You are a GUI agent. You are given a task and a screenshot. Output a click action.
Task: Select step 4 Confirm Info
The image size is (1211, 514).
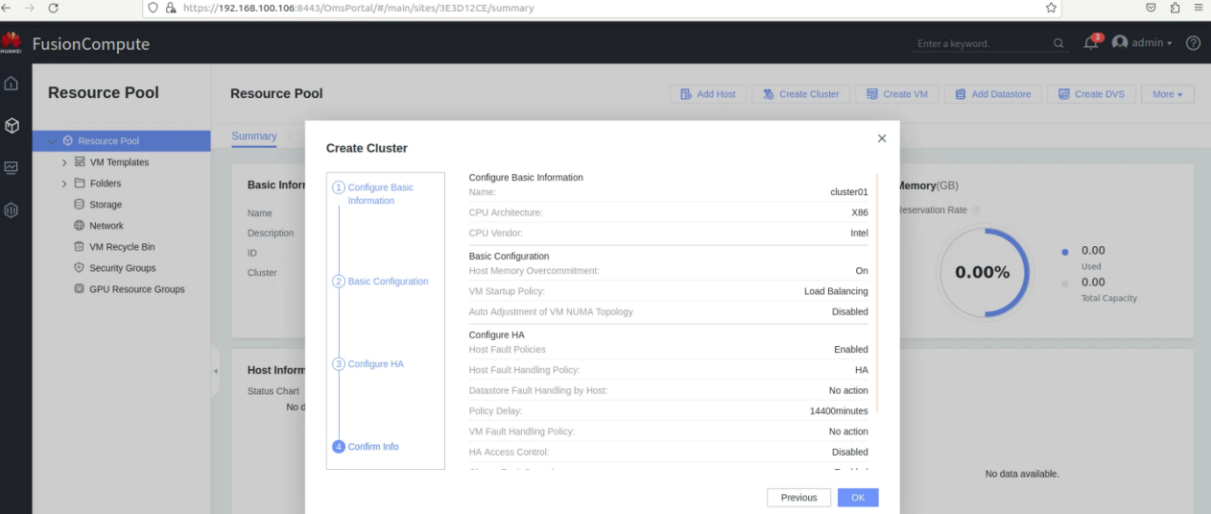pyautogui.click(x=365, y=447)
